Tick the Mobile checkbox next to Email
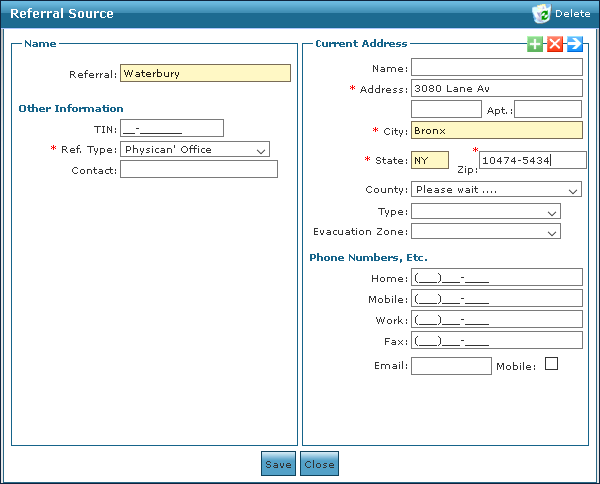The width and height of the screenshot is (600, 484). pos(551,363)
